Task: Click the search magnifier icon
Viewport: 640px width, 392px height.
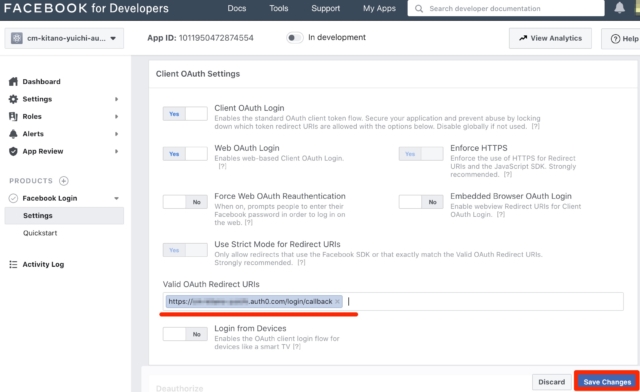Action: (419, 9)
